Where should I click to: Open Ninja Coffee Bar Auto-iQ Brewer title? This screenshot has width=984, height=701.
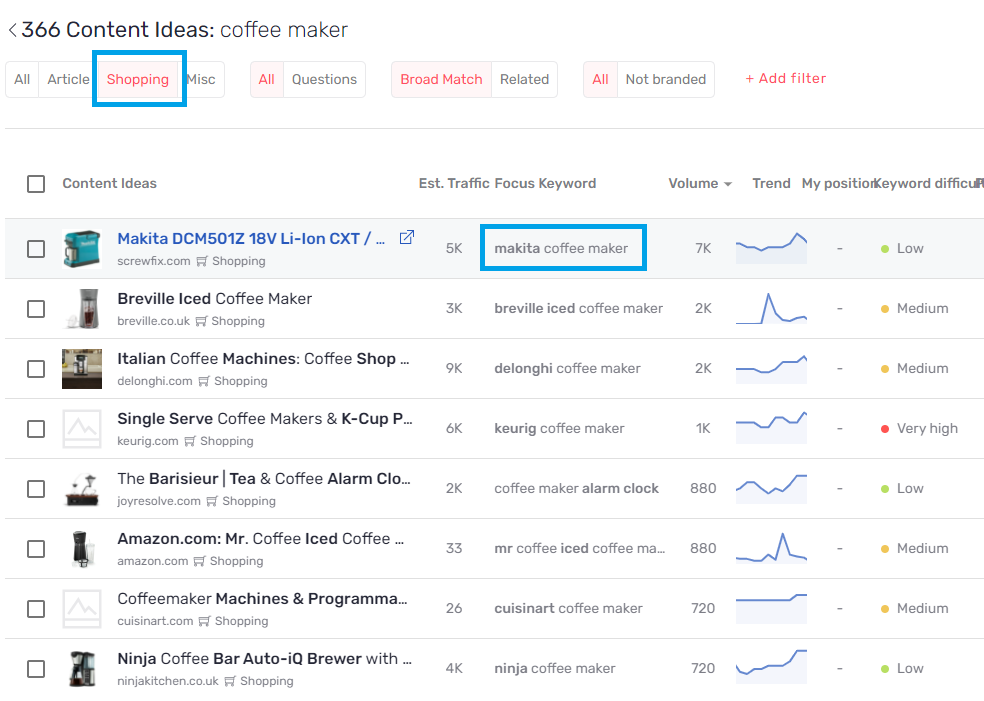click(x=264, y=658)
